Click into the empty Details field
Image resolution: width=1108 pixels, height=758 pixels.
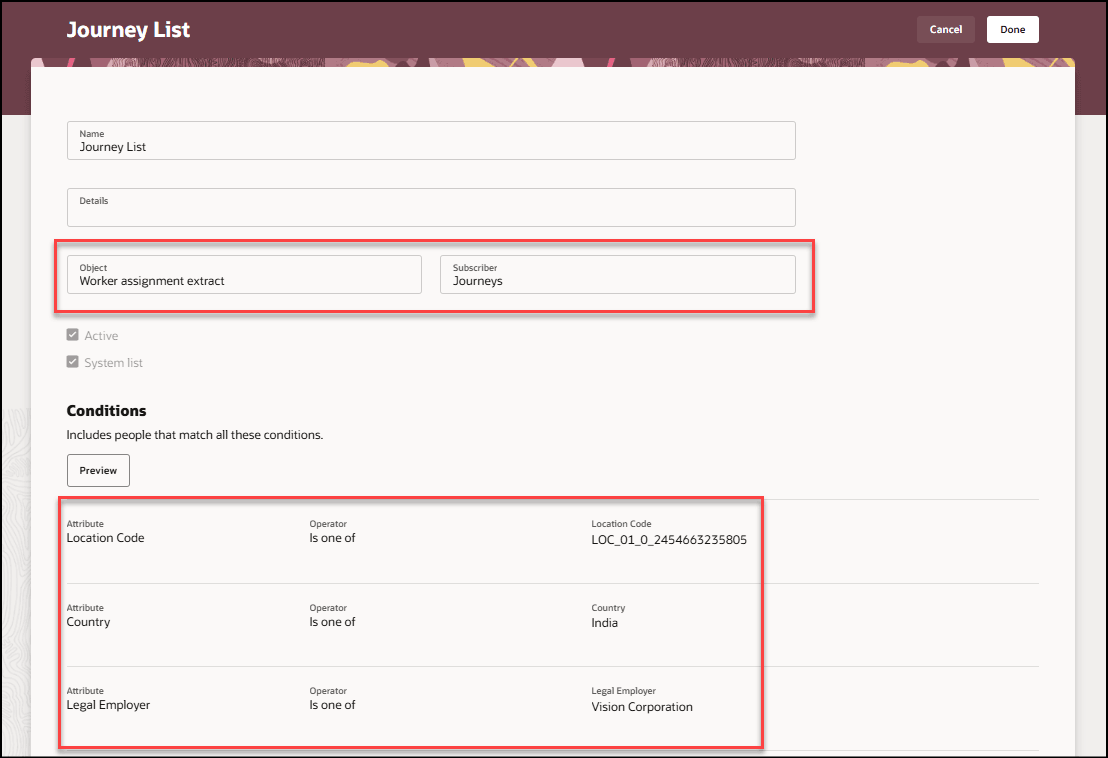coord(431,208)
